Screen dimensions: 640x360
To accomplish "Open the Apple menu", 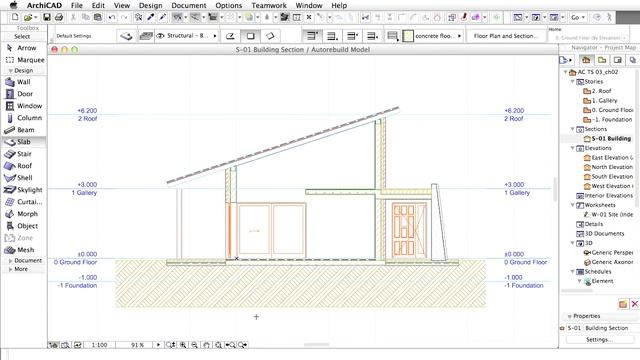I will pos(13,5).
